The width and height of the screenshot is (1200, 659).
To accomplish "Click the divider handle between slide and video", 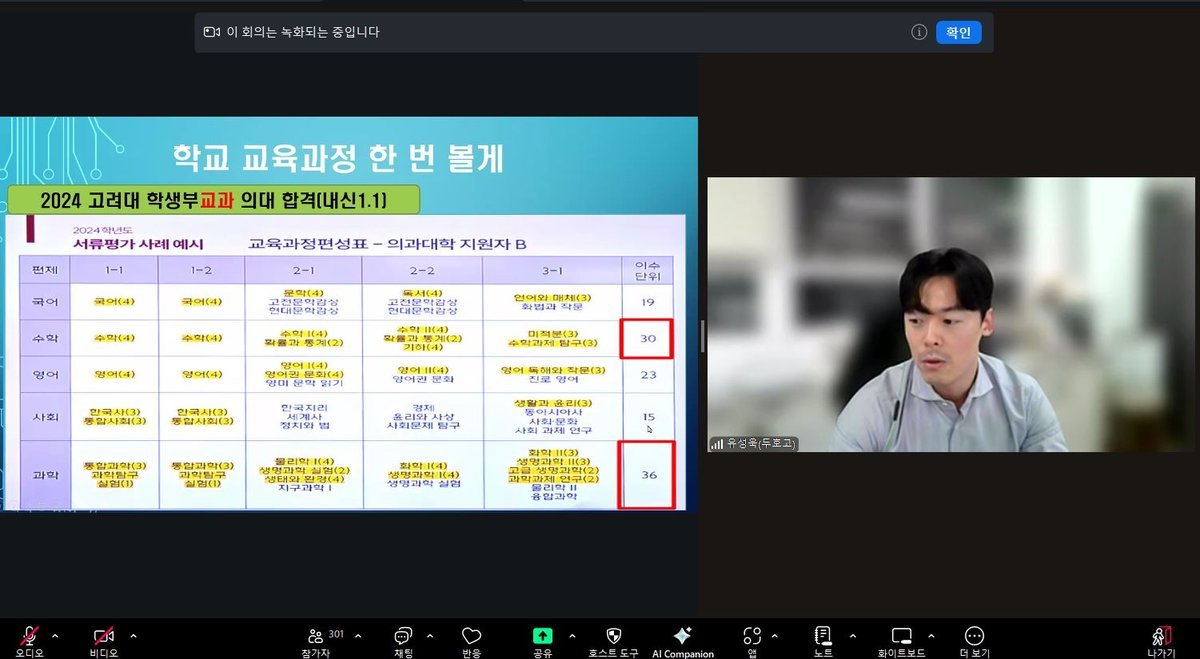I will point(702,336).
